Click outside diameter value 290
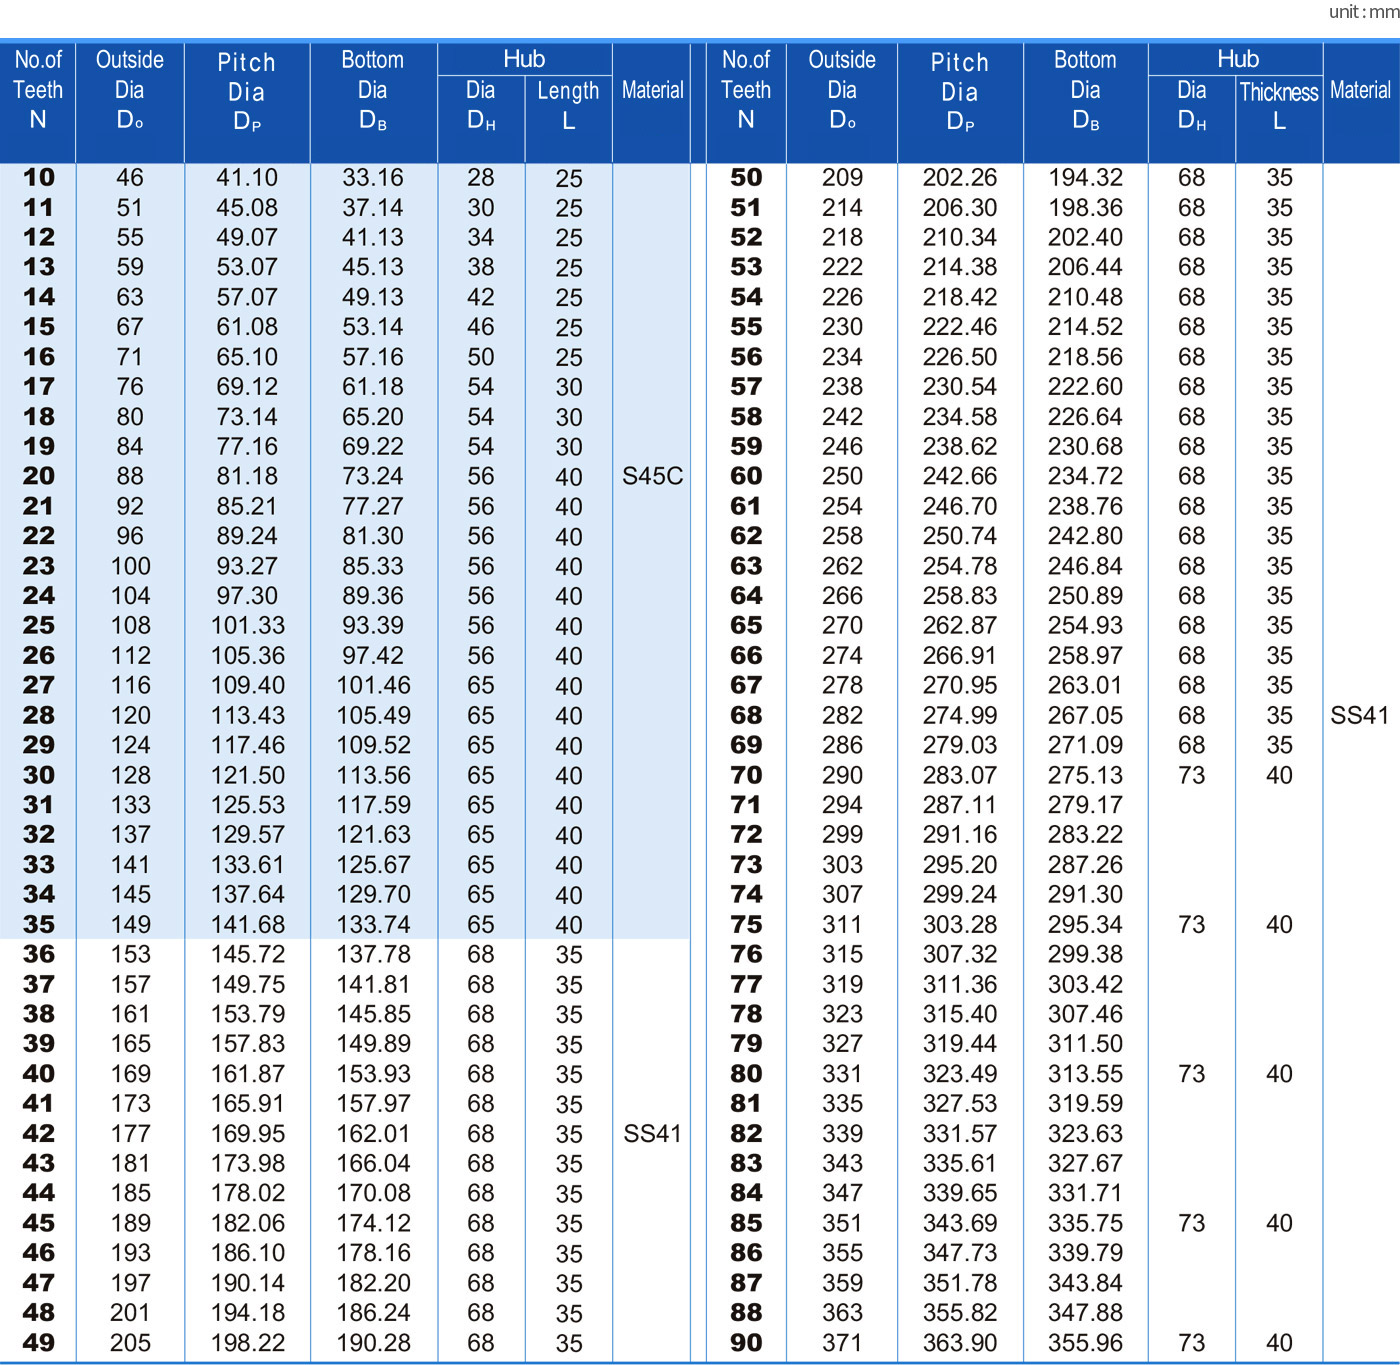Viewport: 1400px width, 1365px height. 842,775
